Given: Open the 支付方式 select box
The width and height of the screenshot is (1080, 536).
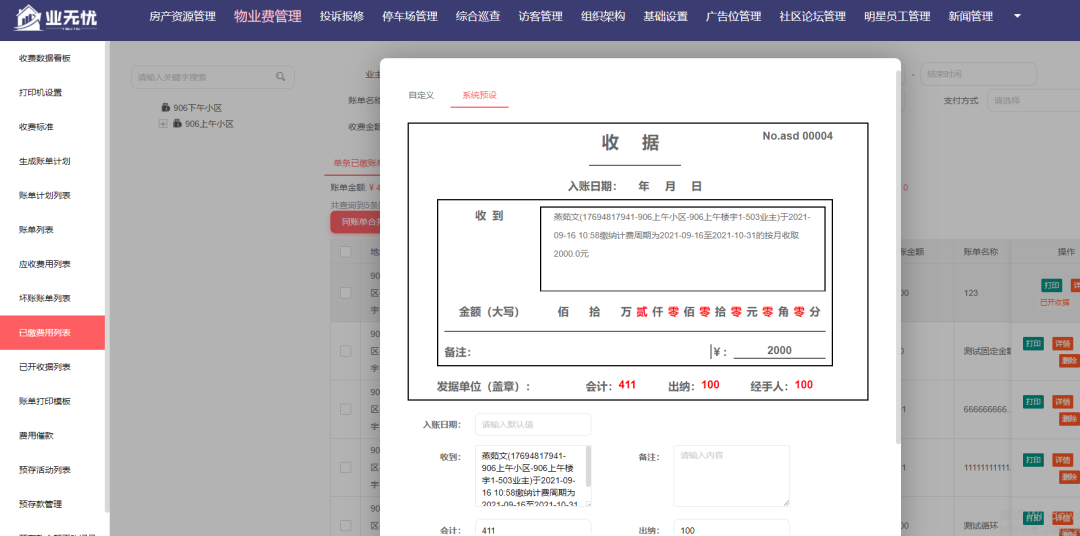Looking at the screenshot, I should point(1033,101).
